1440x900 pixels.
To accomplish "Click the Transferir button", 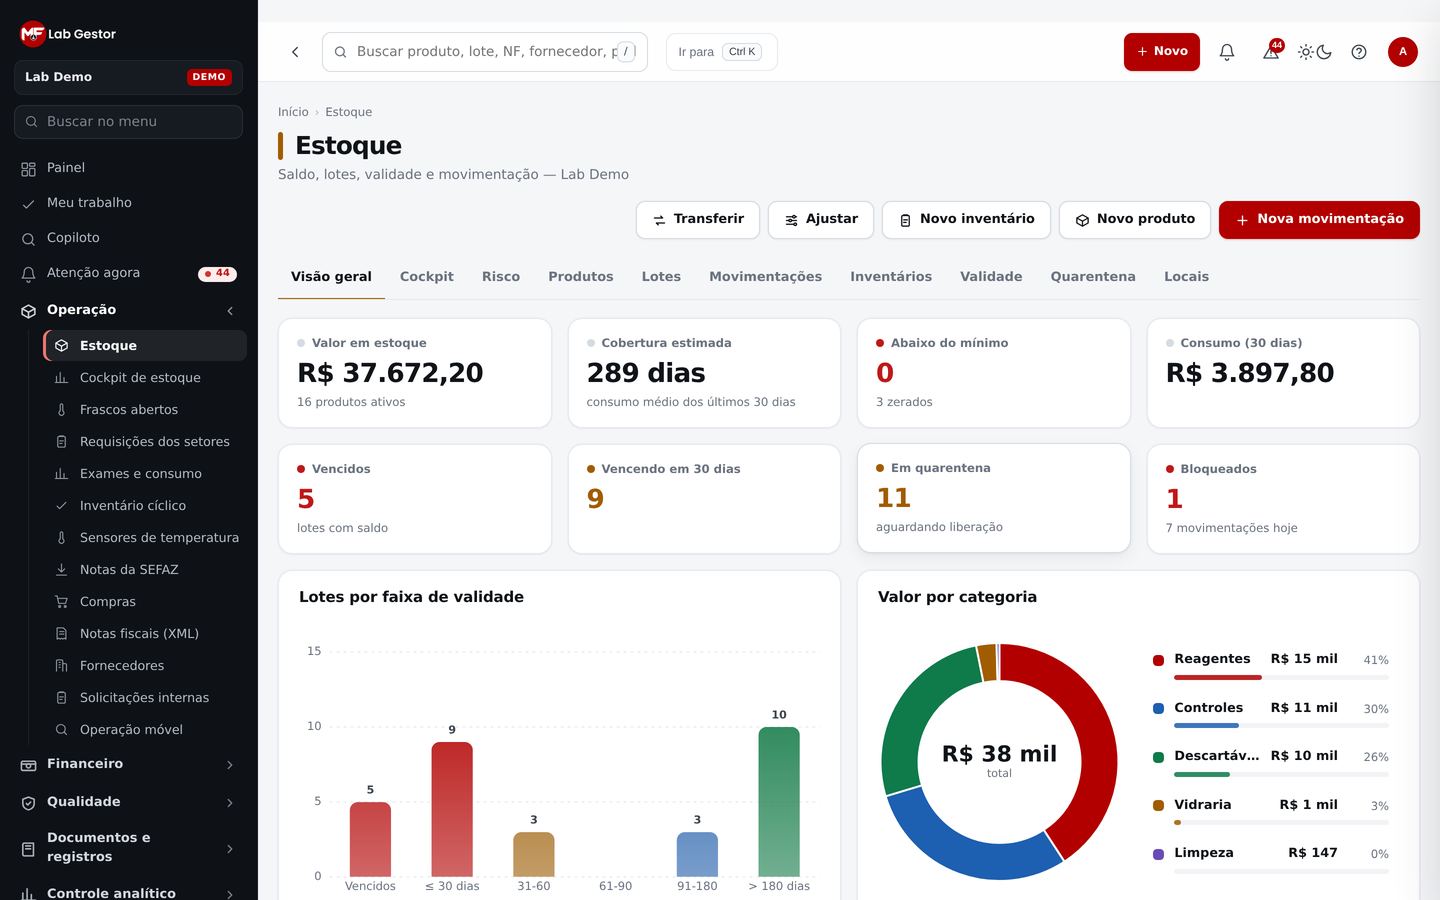I will (x=698, y=220).
